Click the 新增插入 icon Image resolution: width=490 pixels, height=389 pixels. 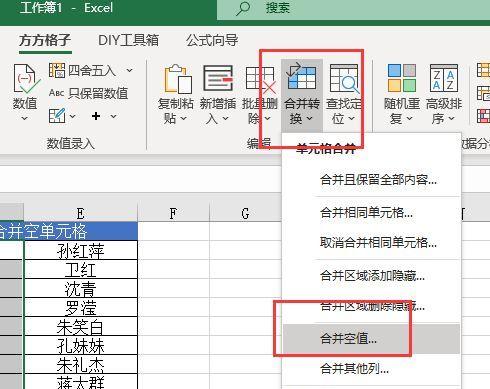[218, 79]
